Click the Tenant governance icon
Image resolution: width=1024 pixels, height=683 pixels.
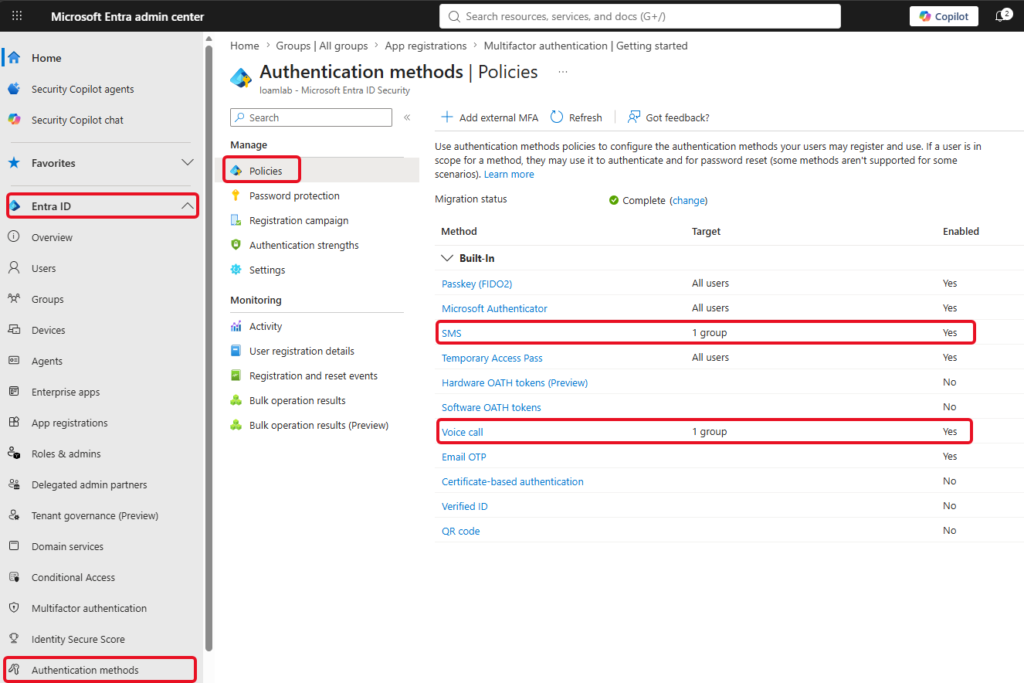click(14, 515)
